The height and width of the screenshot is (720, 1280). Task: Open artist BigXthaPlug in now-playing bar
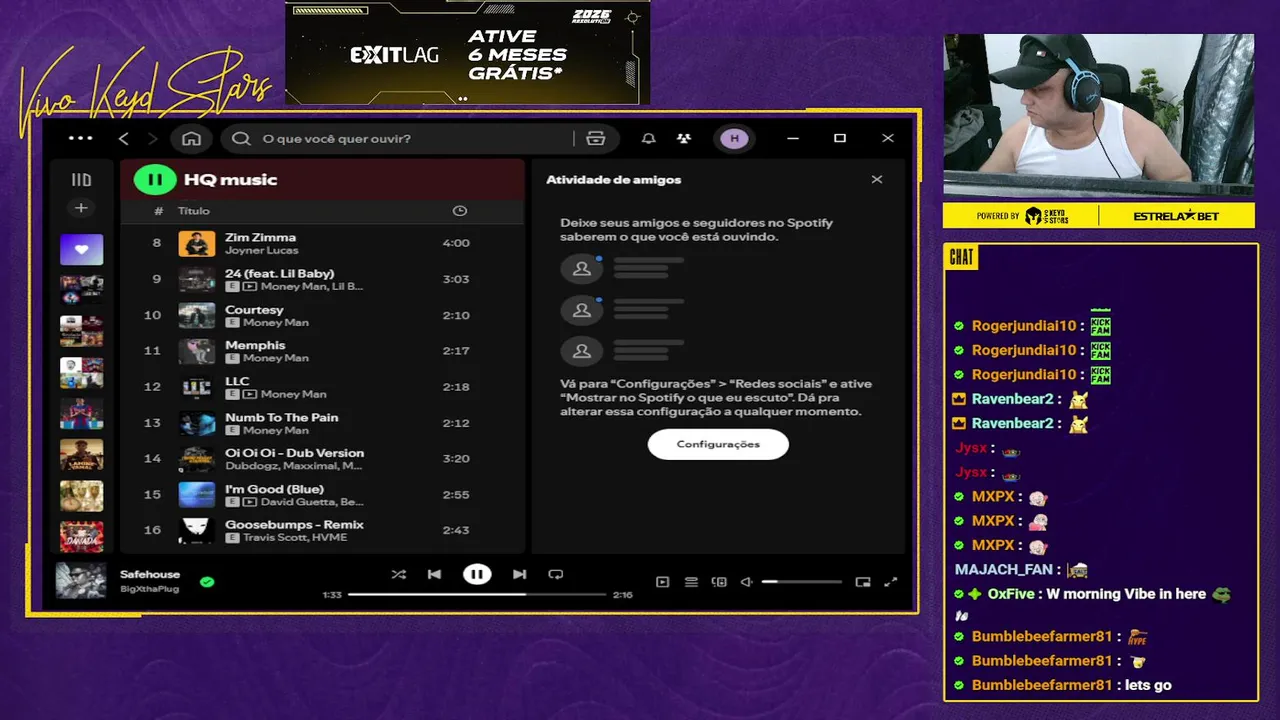click(x=149, y=589)
